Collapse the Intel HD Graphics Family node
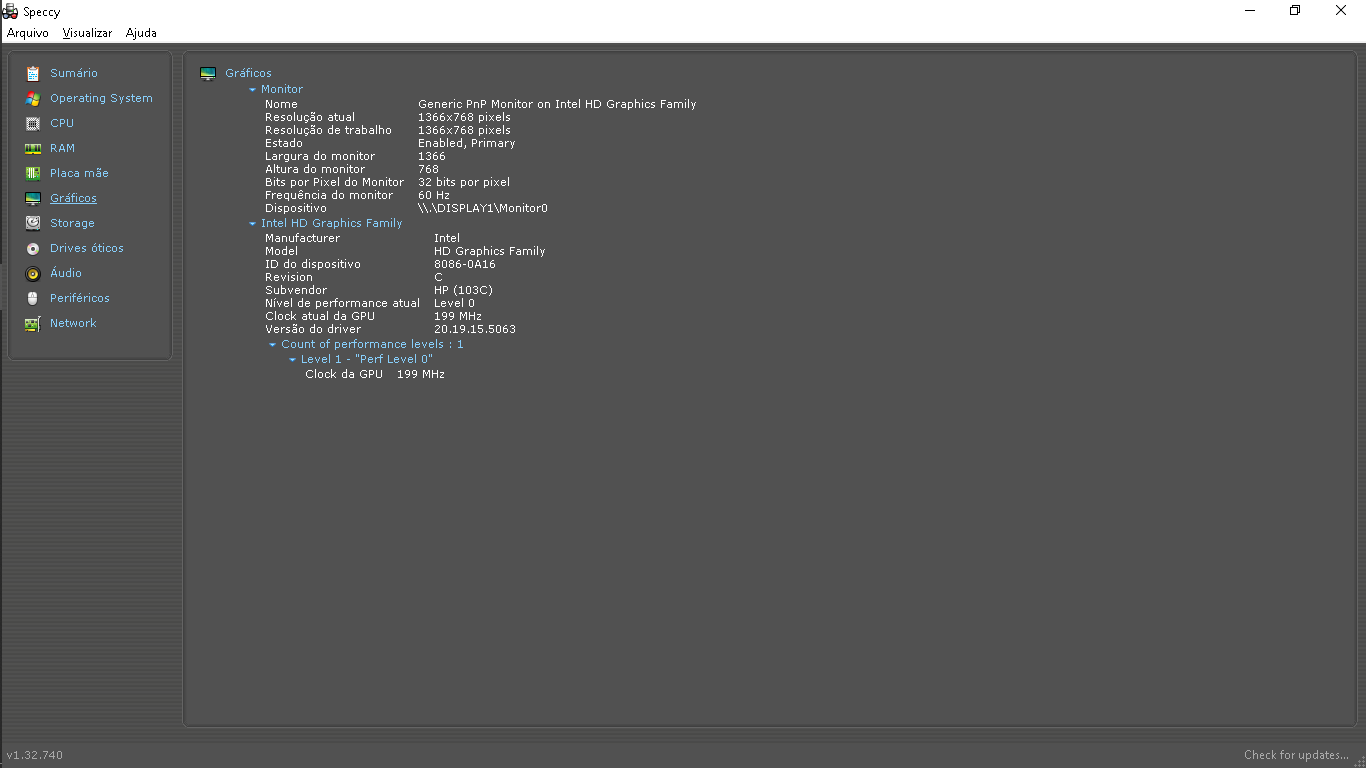Image resolution: width=1366 pixels, height=768 pixels. click(x=253, y=224)
